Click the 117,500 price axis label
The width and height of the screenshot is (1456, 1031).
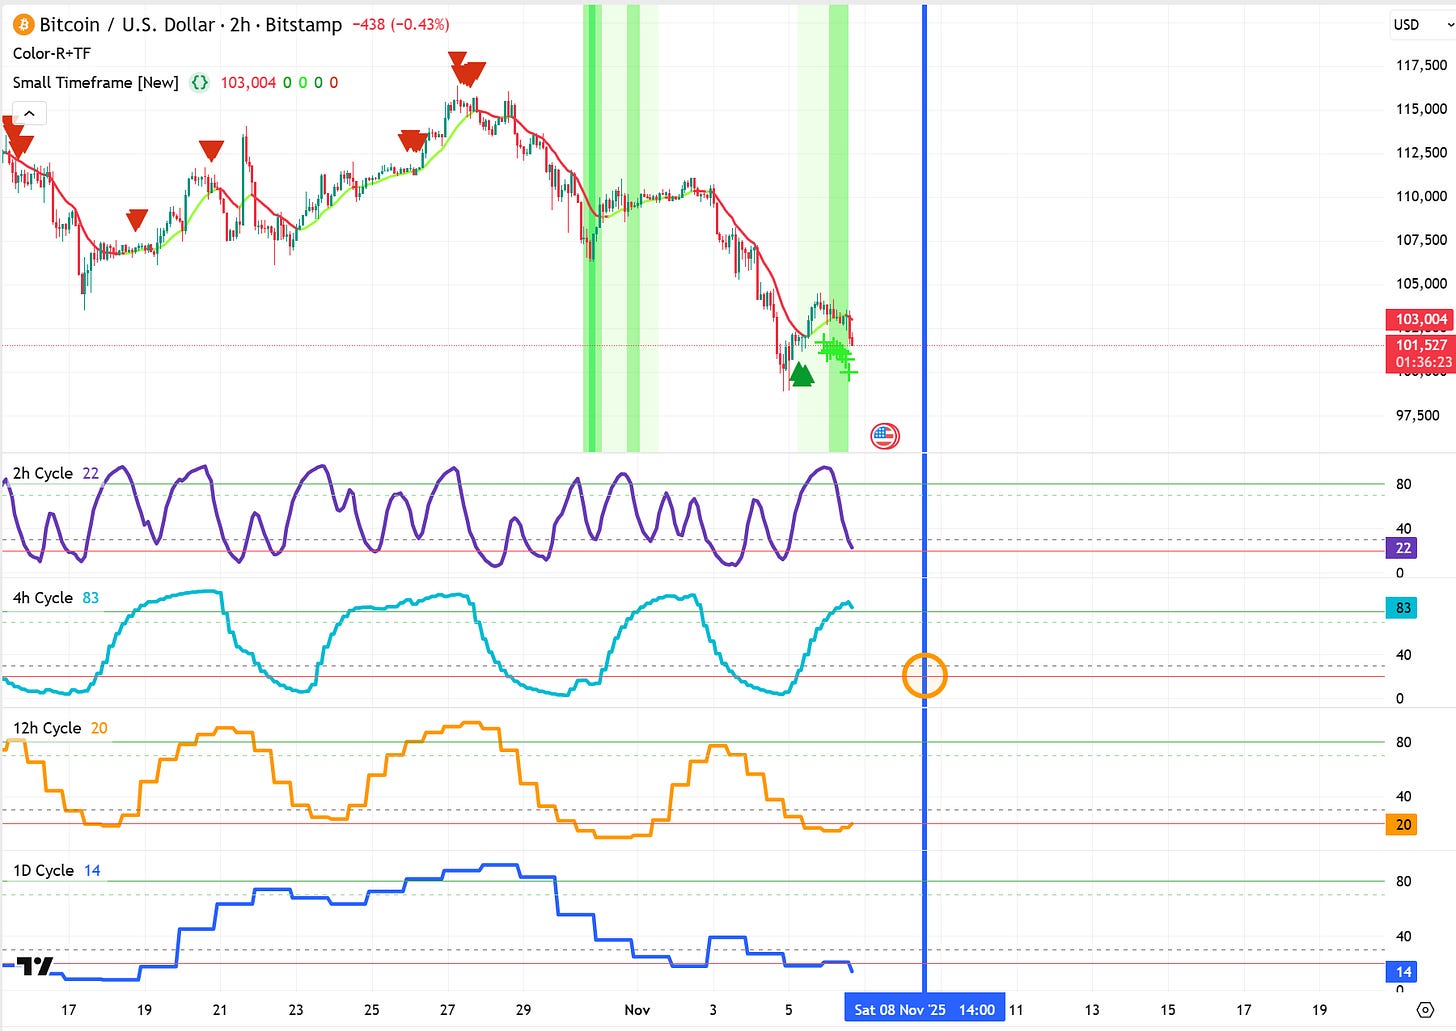1421,65
